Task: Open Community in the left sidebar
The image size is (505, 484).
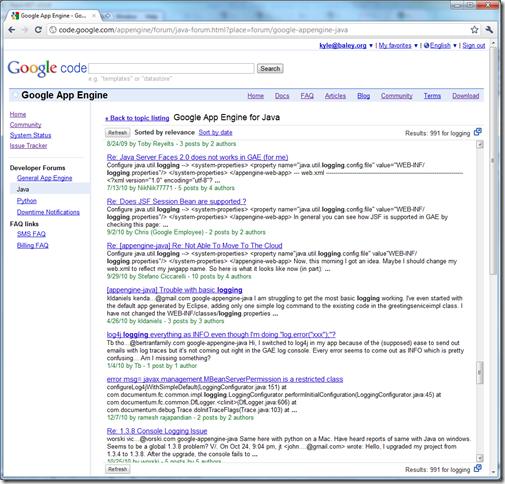Action: [x=26, y=125]
